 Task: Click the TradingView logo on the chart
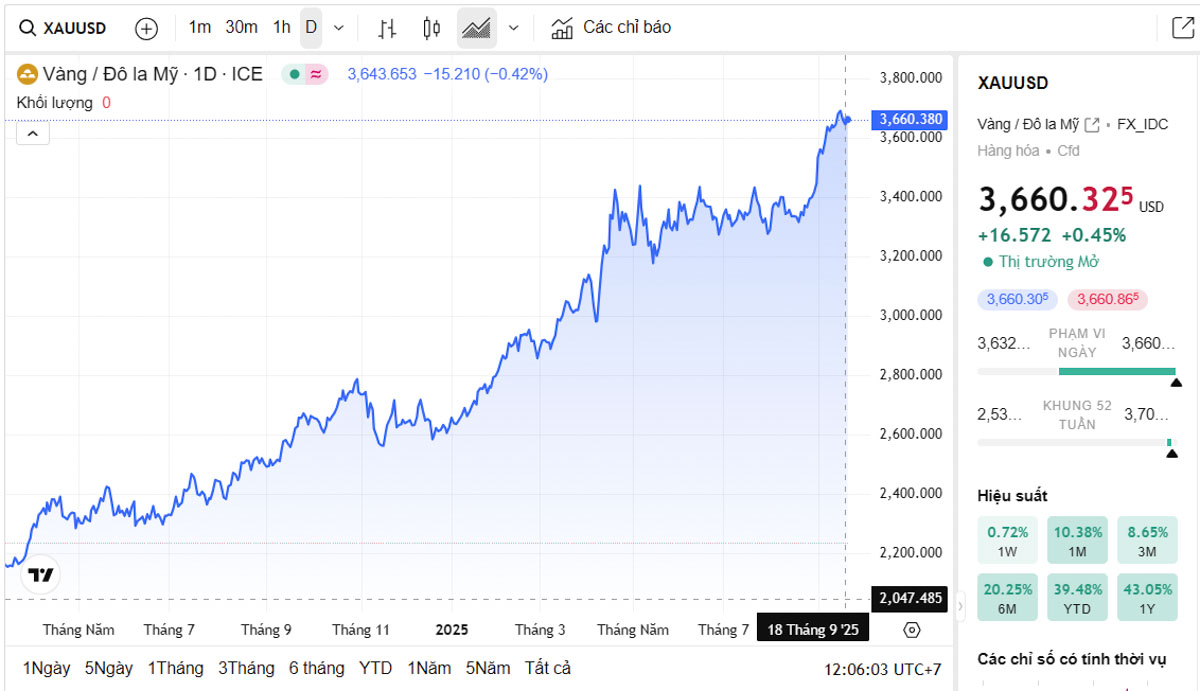pos(41,575)
